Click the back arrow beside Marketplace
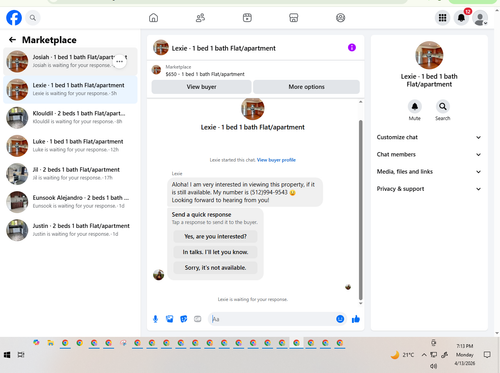The image size is (500, 373). point(12,40)
